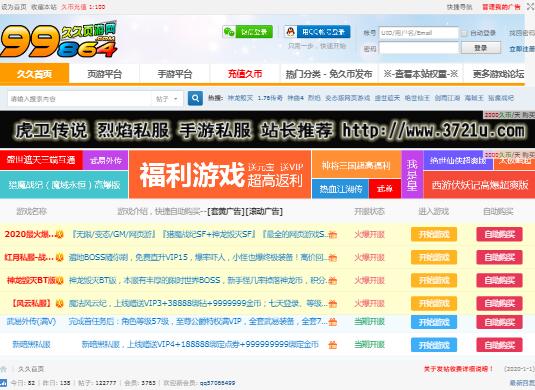Open the red 充值久币 tab
This screenshot has height=390, width=535.
click(x=245, y=74)
